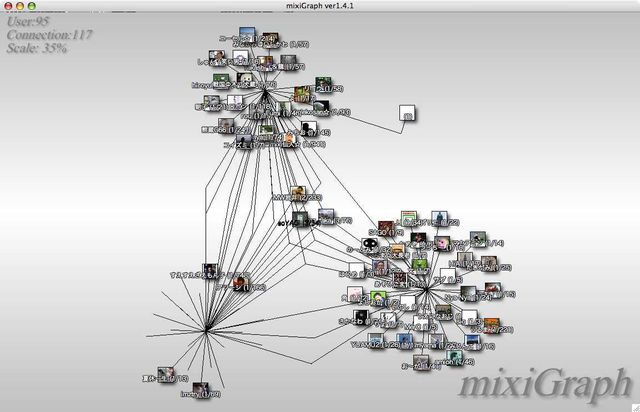Click the man-in-suit portrait thumbnail
640x412 pixels.
click(x=380, y=267)
